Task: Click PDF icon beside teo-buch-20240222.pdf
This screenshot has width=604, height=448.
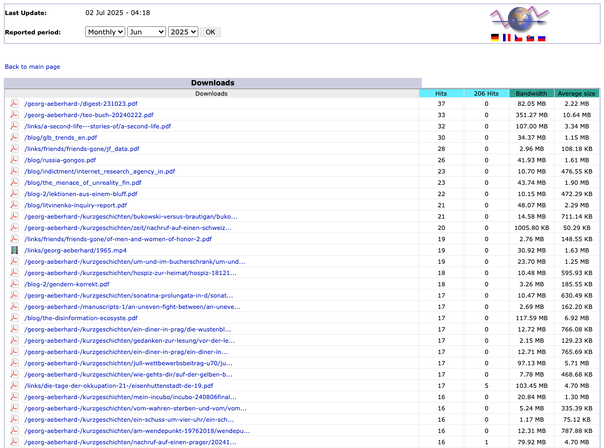Action: (14, 114)
